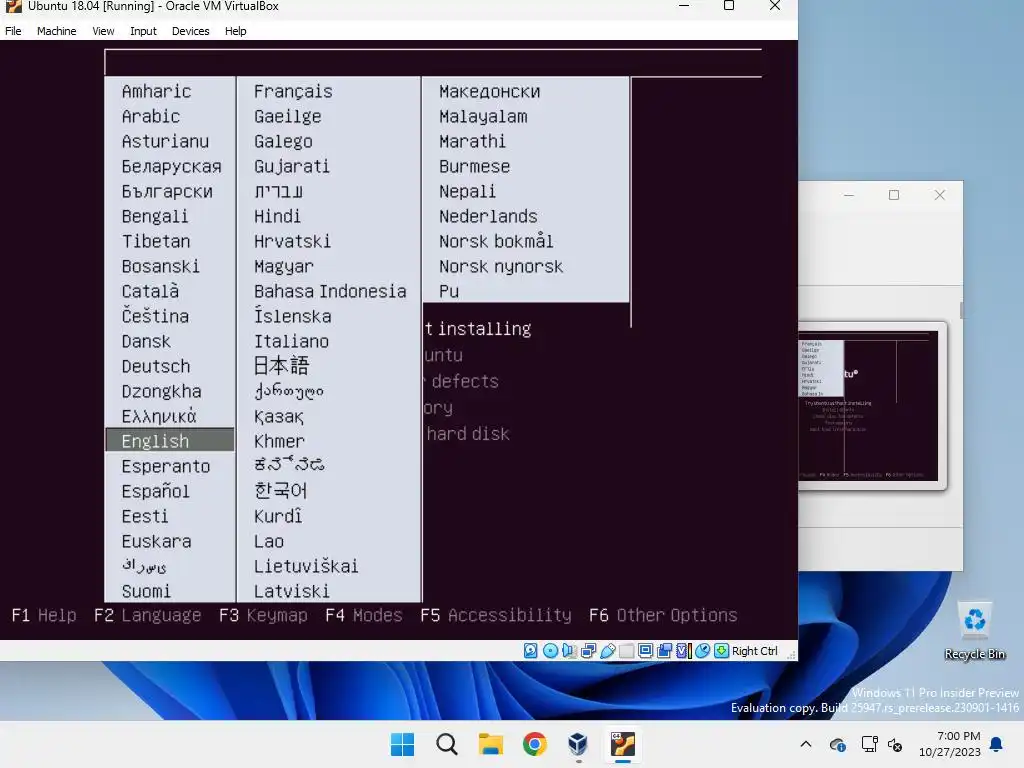The height and width of the screenshot is (768, 1024).
Task: Select English in the language list
Action: (170, 440)
